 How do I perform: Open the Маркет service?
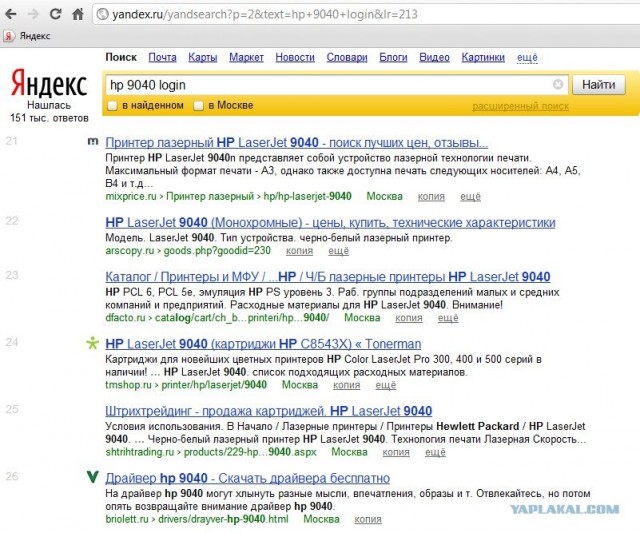[246, 58]
